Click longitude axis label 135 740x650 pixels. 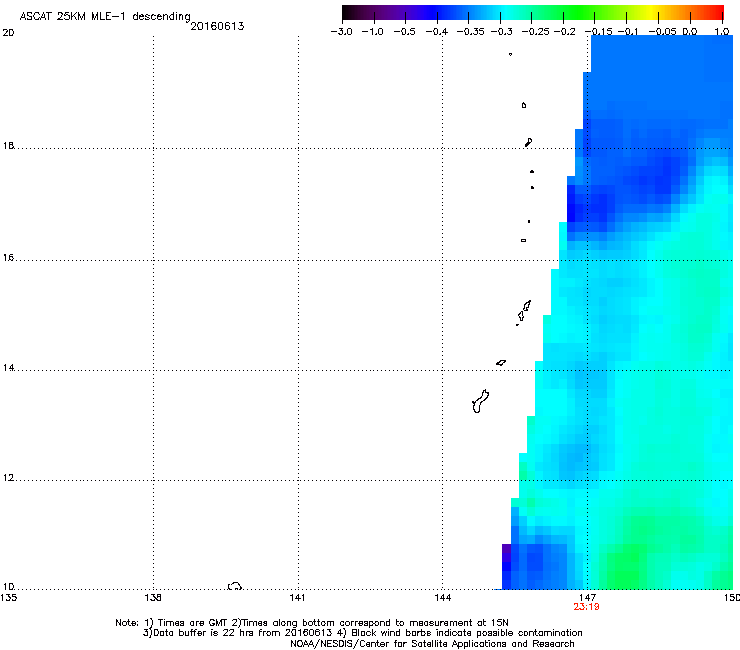9,598
